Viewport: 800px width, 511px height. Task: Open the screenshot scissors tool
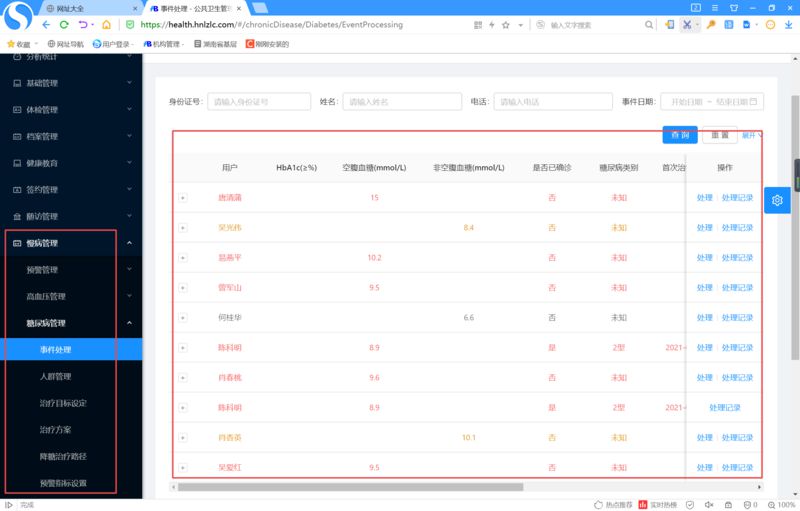687,24
